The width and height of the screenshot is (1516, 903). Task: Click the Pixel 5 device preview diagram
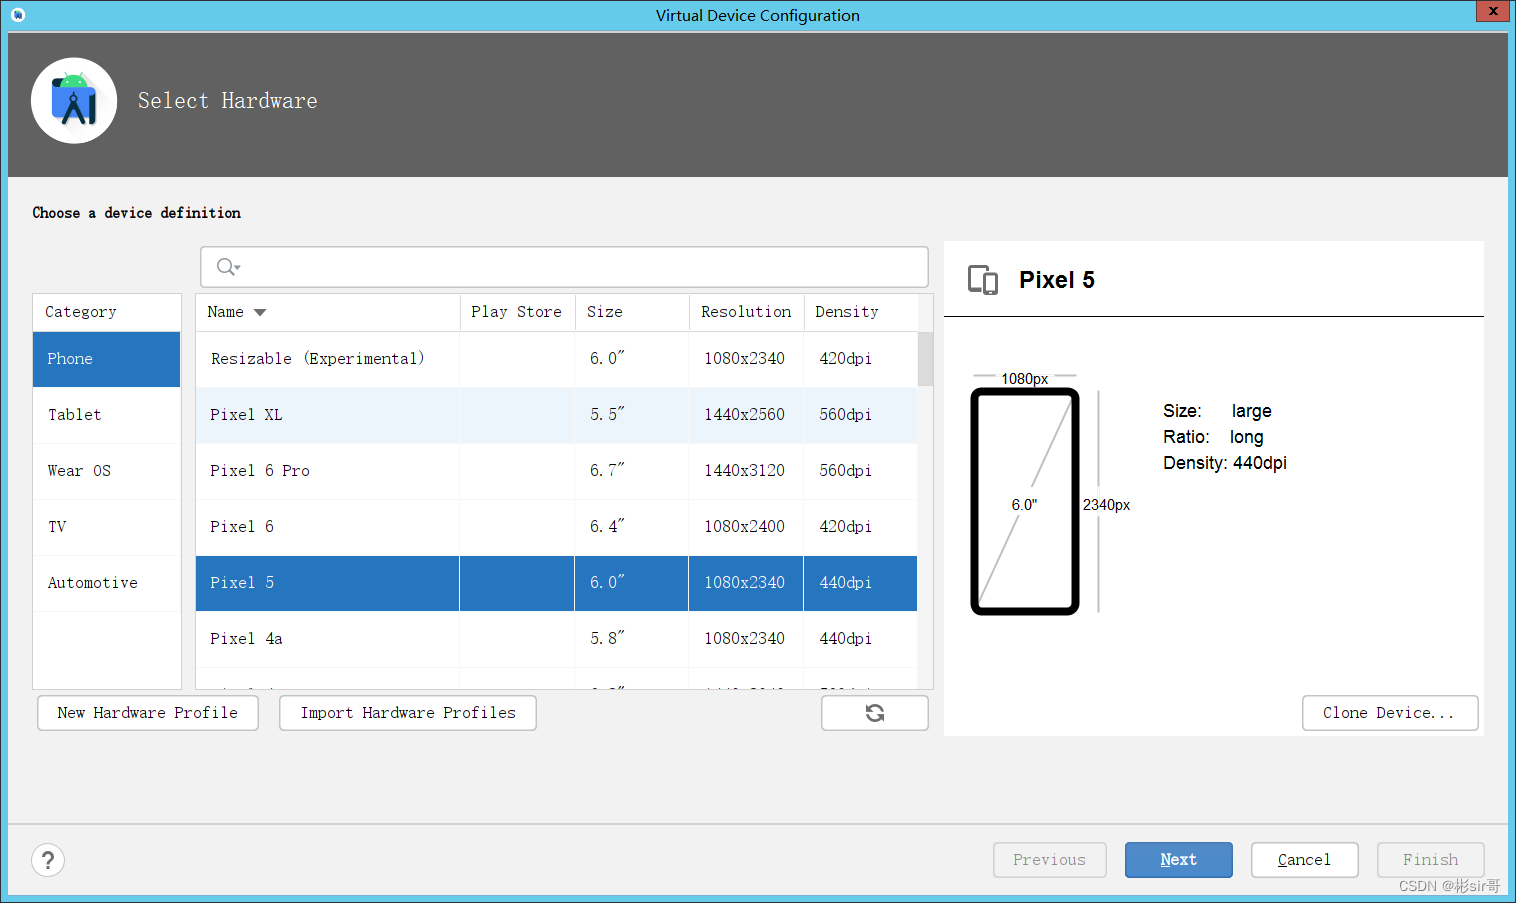1025,501
